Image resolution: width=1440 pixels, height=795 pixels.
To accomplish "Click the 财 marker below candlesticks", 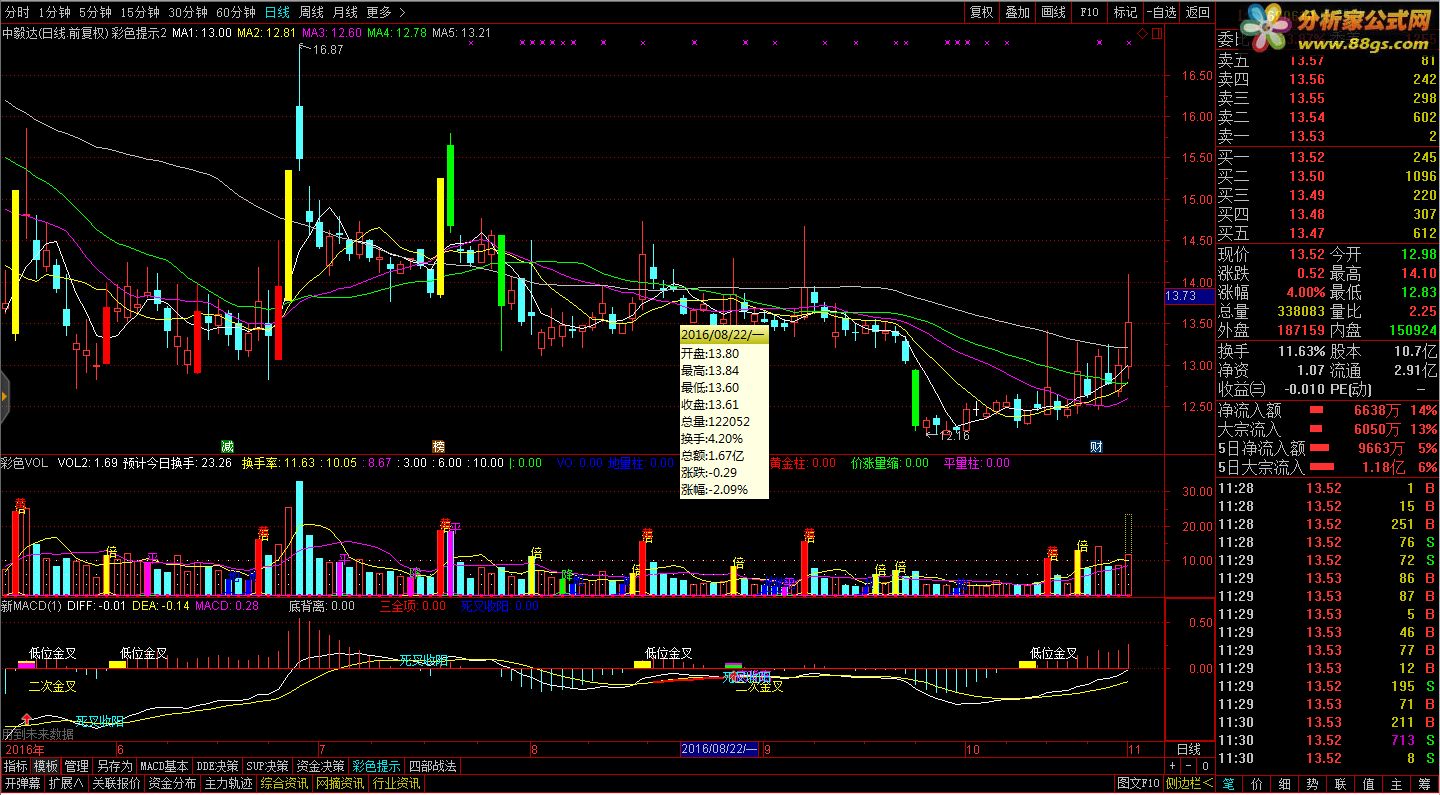I will pos(1096,446).
